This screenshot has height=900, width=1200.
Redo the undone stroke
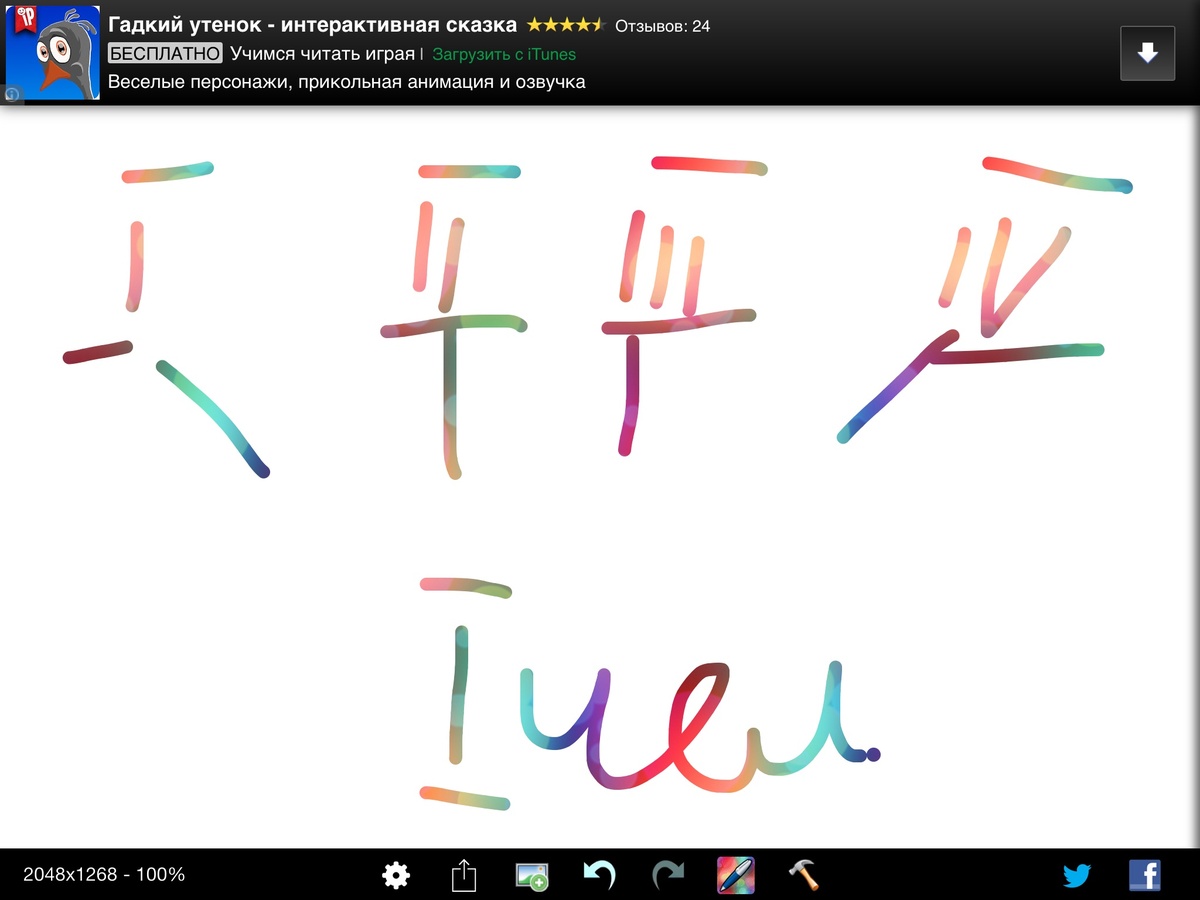[x=667, y=876]
